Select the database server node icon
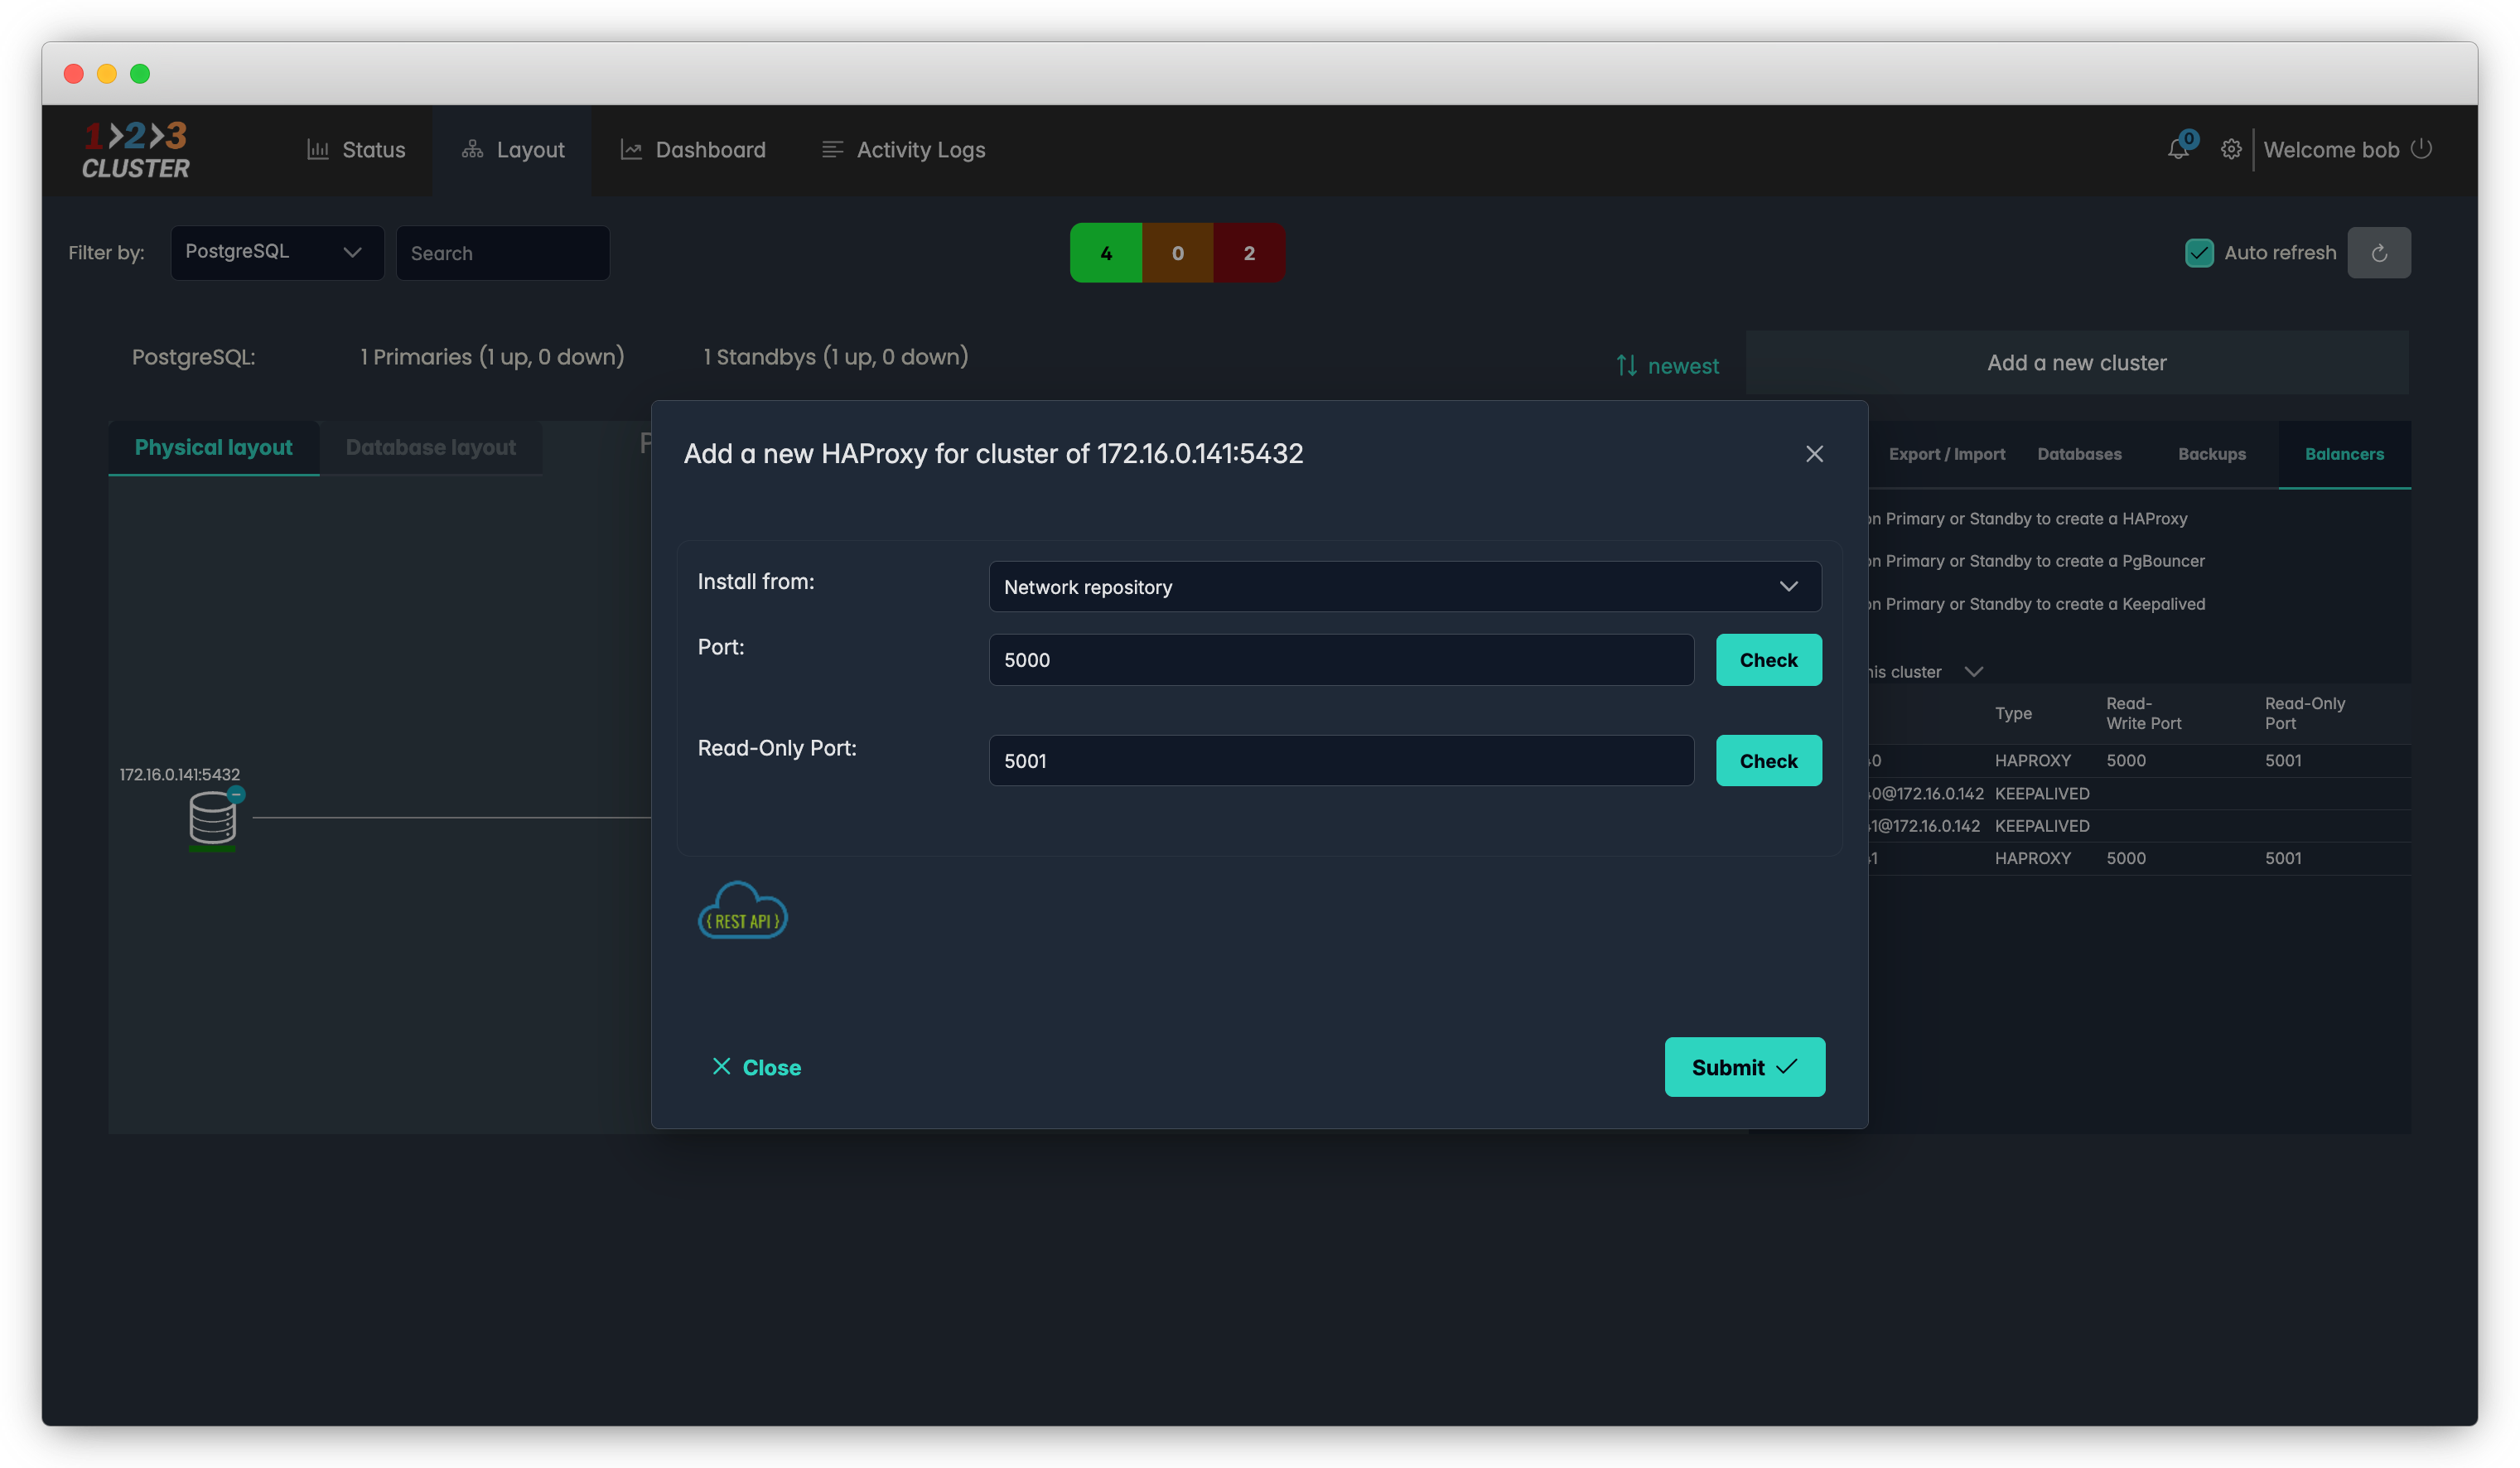The image size is (2520, 1468). pyautogui.click(x=212, y=819)
